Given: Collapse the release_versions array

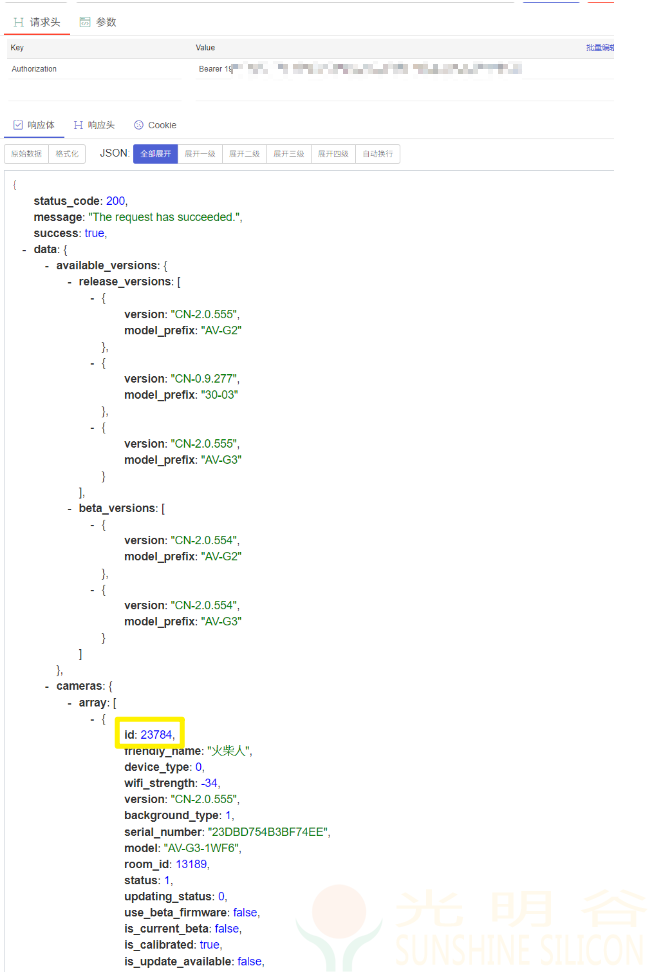Looking at the screenshot, I should [x=70, y=281].
